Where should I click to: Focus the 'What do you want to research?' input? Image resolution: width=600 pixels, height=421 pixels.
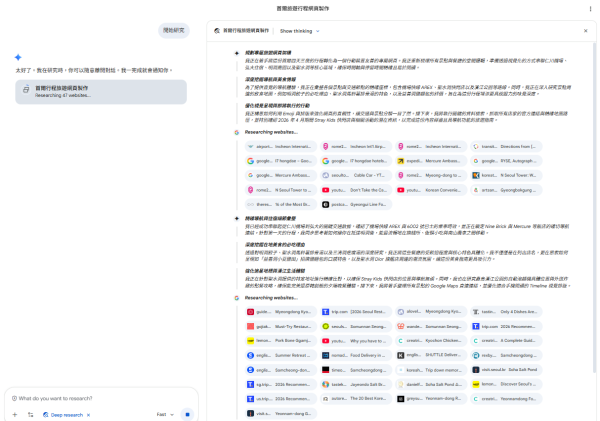pos(100,397)
